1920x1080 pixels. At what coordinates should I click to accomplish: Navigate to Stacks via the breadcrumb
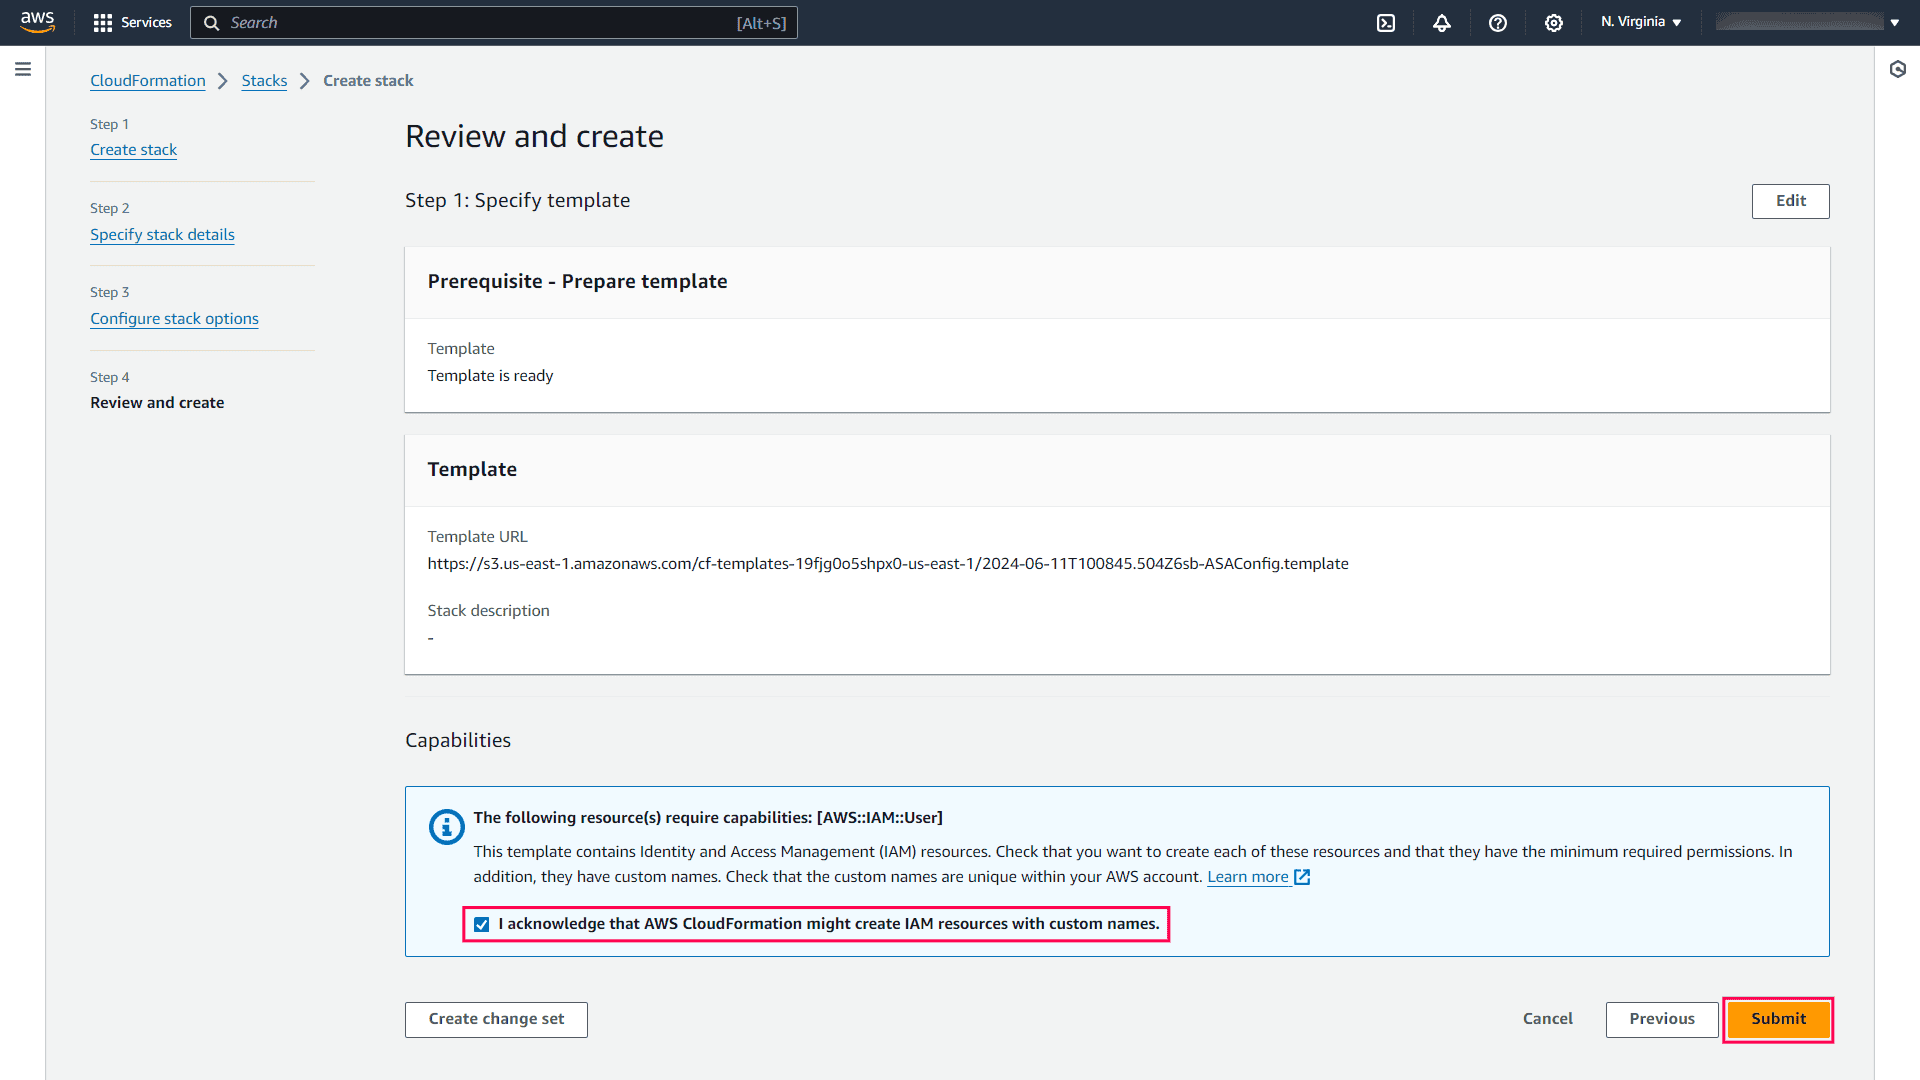(x=264, y=80)
